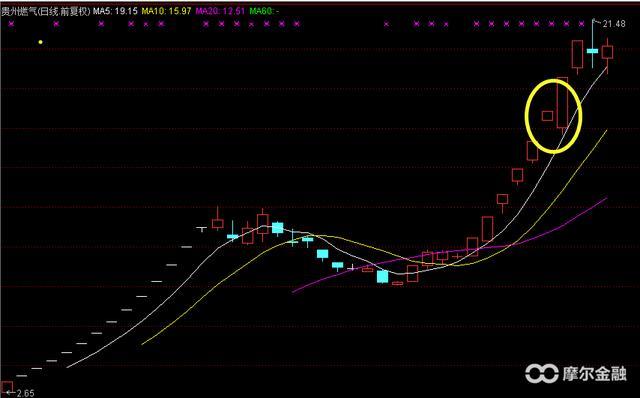Viewport: 640px width, 398px height.
Task: Click the large cyan candle at the pullback low
Action: (382, 276)
